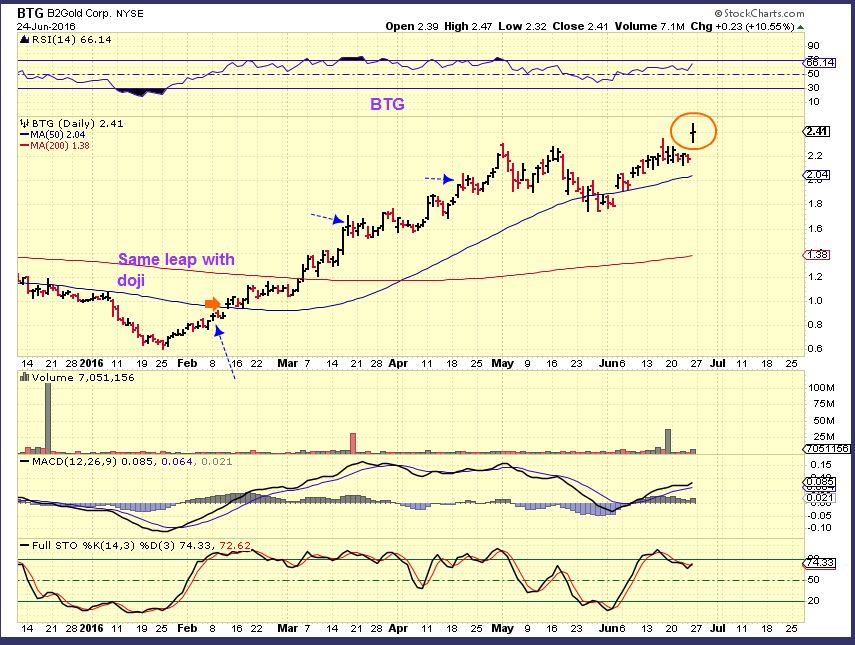Click the 74.33 stochastic axis tag
The height and width of the screenshot is (645, 855).
coord(820,562)
